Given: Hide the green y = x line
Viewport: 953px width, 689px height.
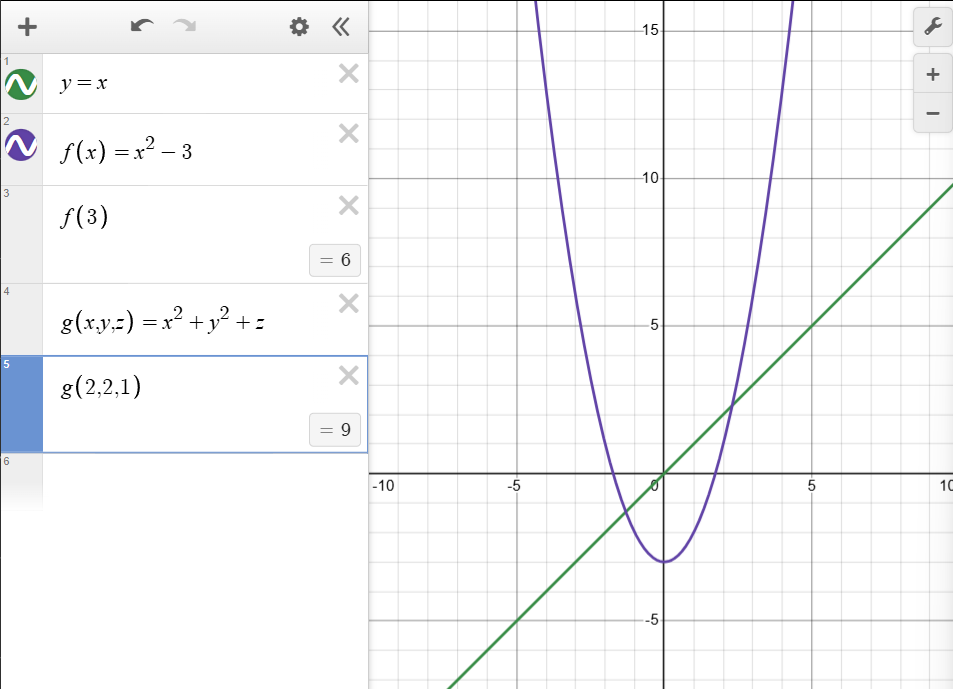Looking at the screenshot, I should (x=21, y=85).
